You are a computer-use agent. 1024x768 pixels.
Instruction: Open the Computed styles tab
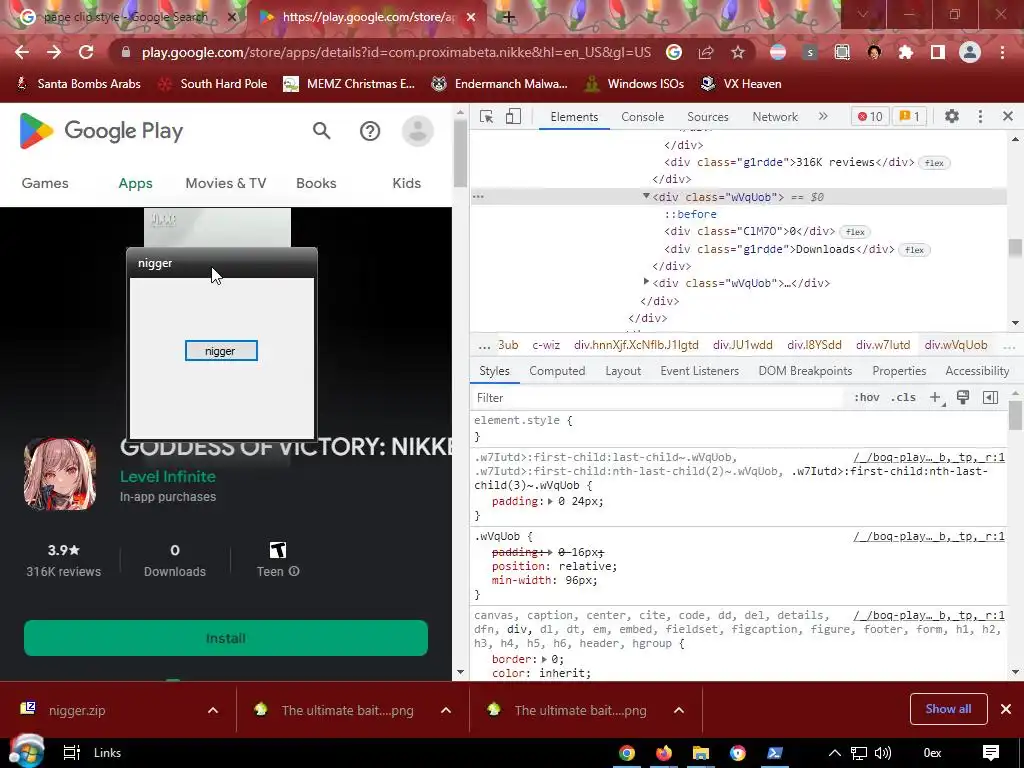557,371
